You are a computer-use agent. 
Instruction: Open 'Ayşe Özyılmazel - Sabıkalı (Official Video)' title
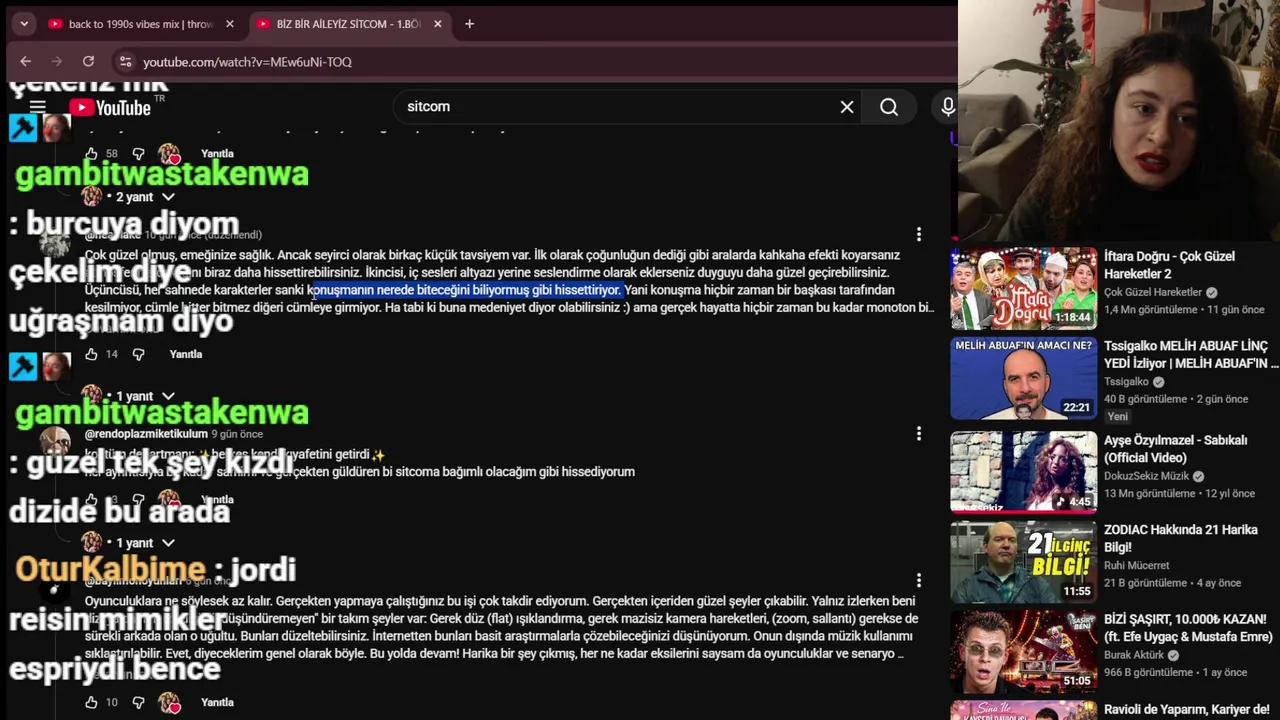pos(1175,449)
